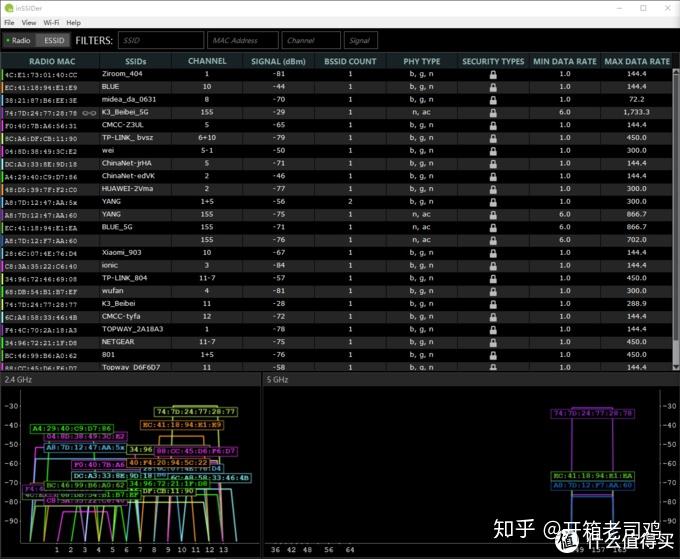This screenshot has width=680, height=559.
Task: Click lock icon in CMCC-tyfa row
Action: (493, 317)
